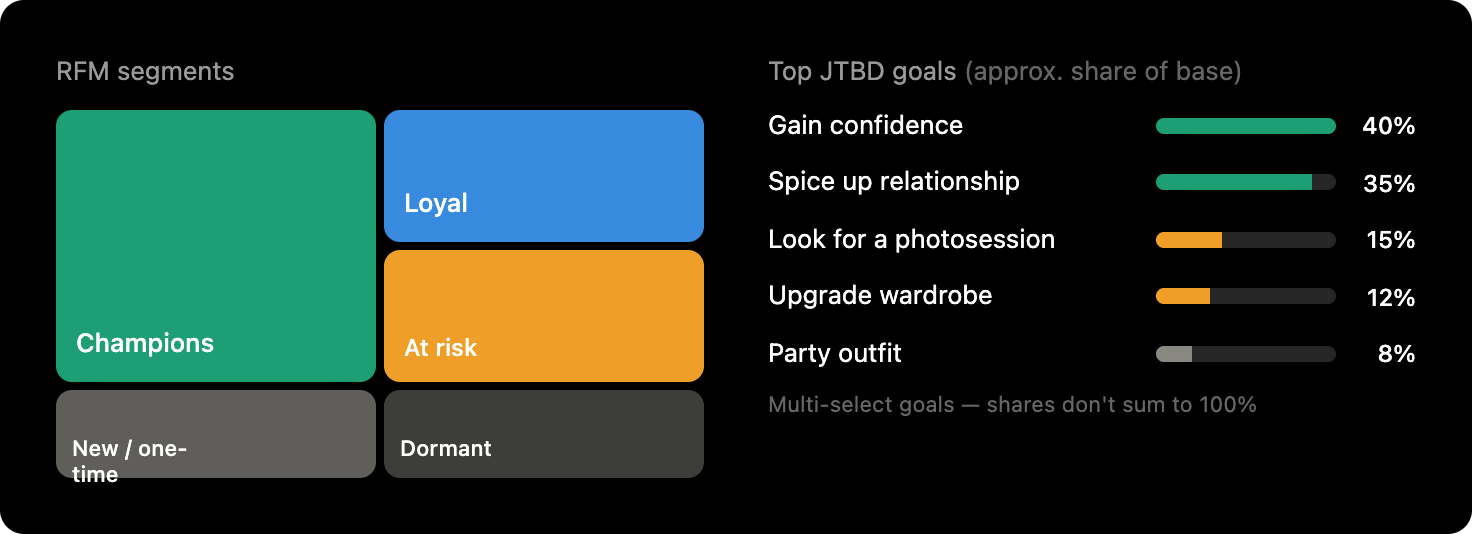Click the Look for a photosession label
Image resolution: width=1472 pixels, height=534 pixels.
912,240
